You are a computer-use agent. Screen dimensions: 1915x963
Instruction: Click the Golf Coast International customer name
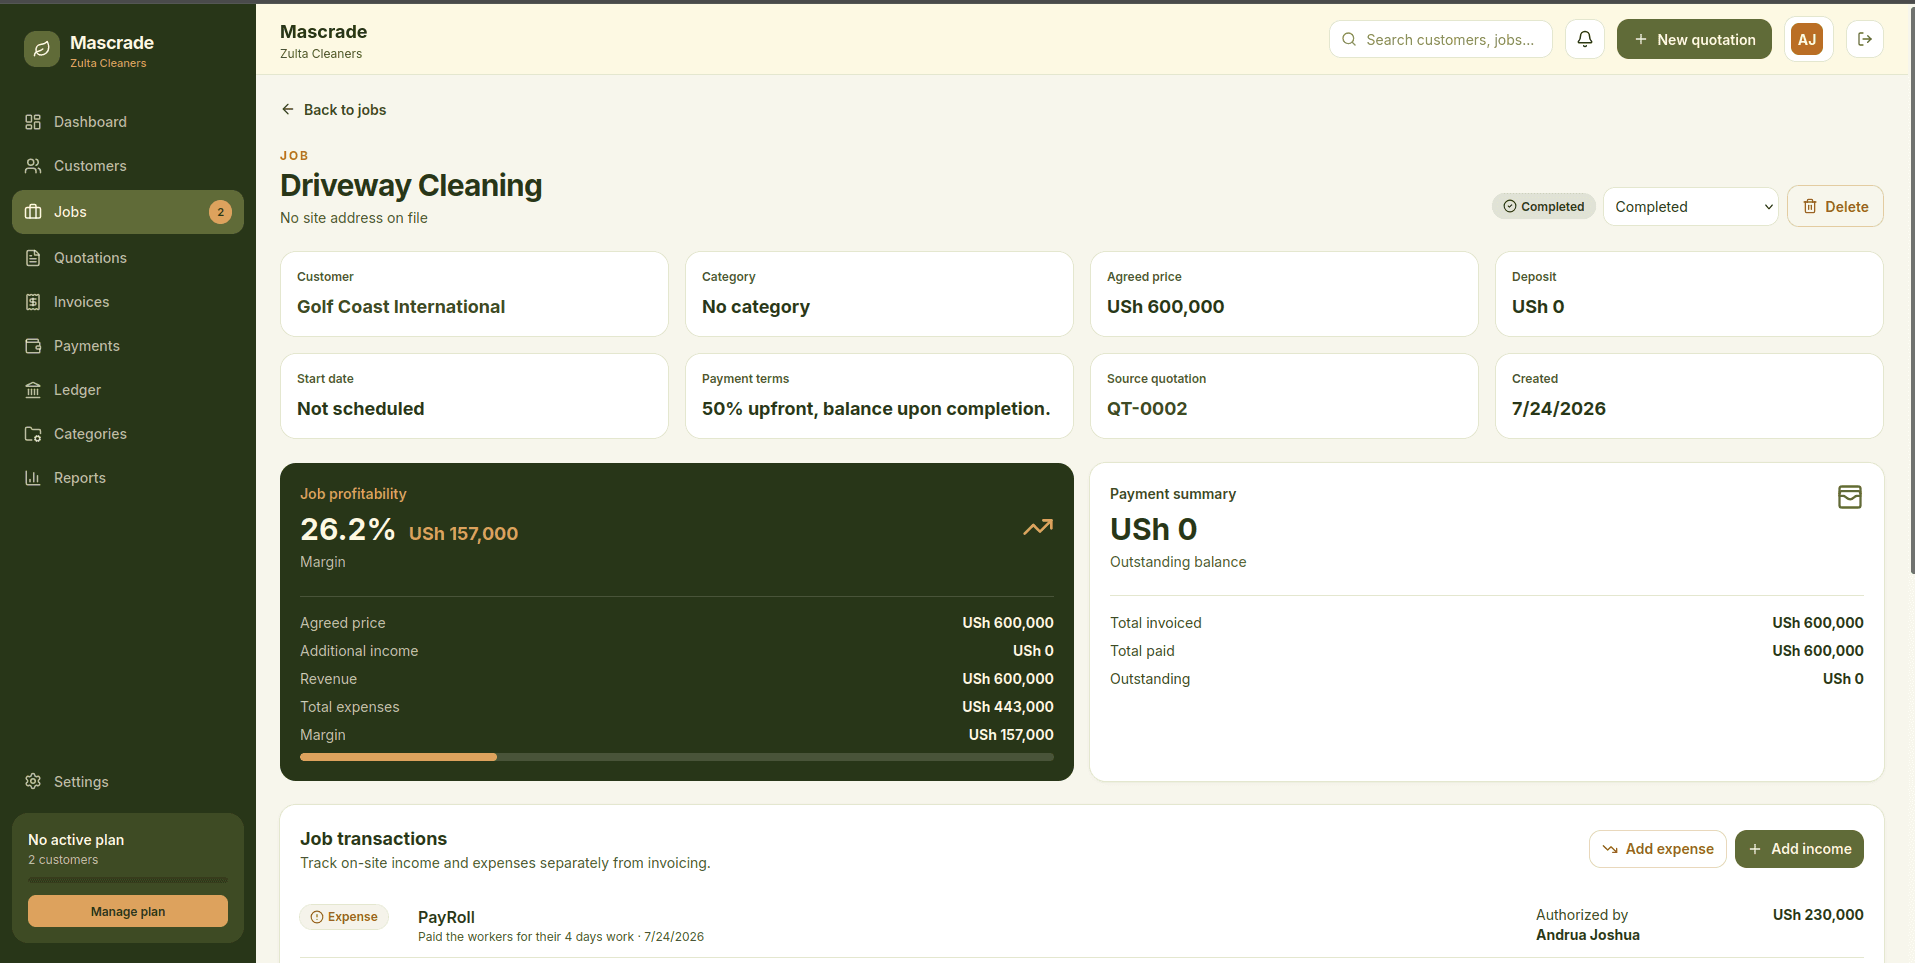point(401,307)
